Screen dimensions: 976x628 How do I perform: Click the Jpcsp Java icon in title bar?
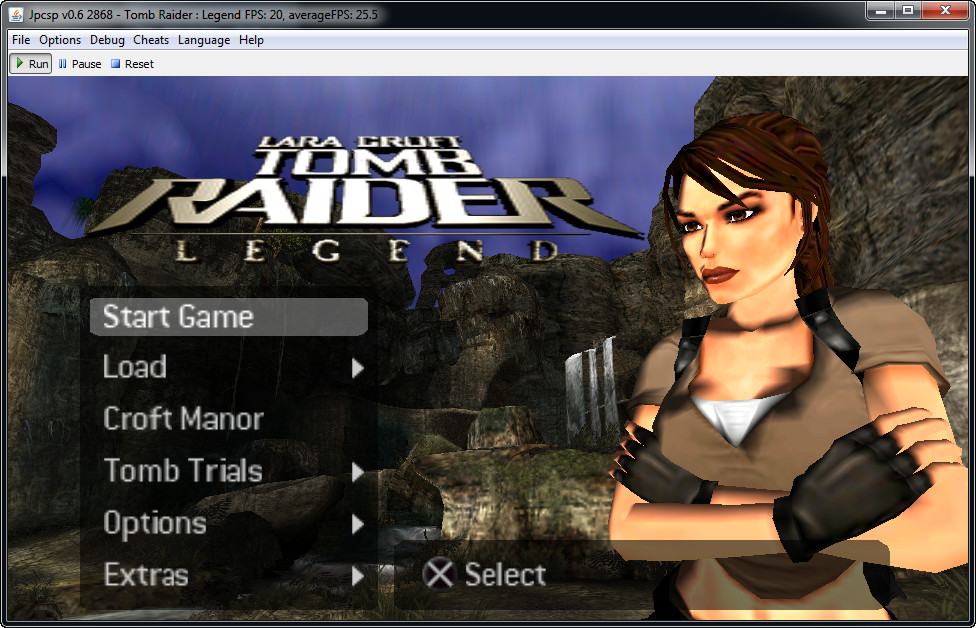[x=17, y=15]
